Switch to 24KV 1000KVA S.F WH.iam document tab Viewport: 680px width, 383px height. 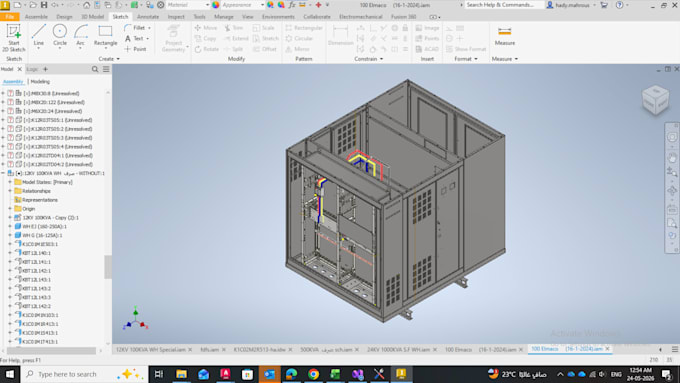[x=398, y=350]
